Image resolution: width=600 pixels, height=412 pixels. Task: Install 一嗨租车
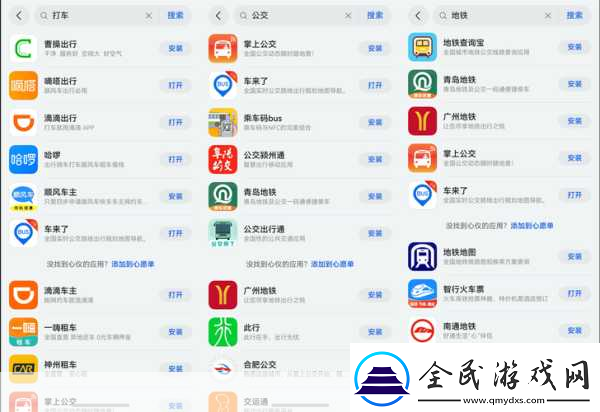point(176,332)
